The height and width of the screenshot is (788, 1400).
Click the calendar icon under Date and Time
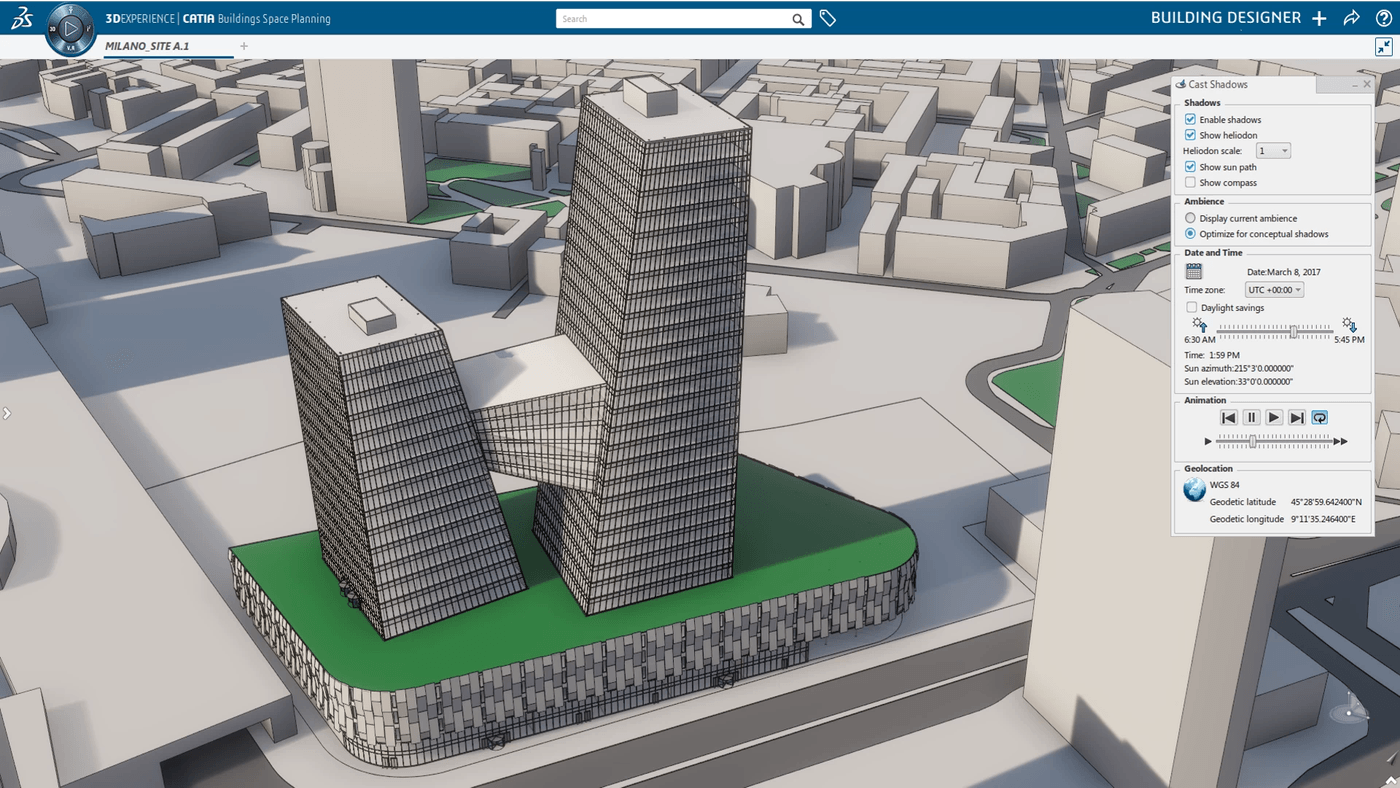pyautogui.click(x=1193, y=270)
